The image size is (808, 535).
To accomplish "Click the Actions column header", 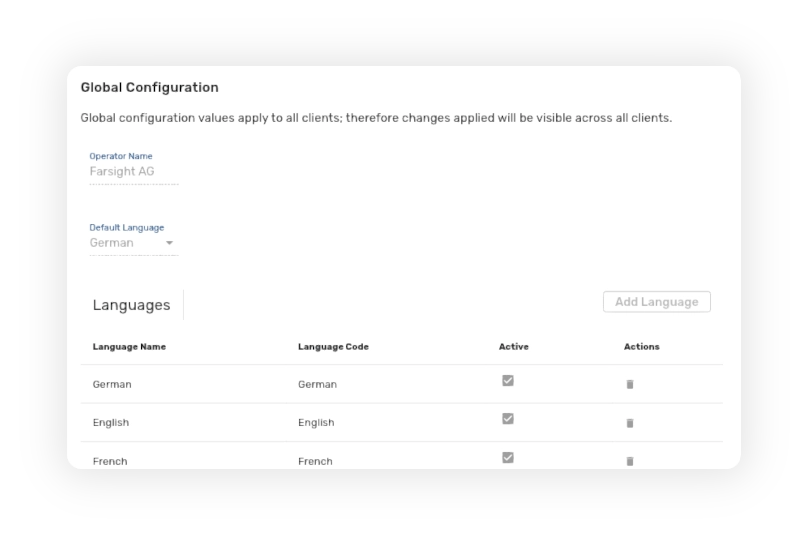I will pos(641,347).
